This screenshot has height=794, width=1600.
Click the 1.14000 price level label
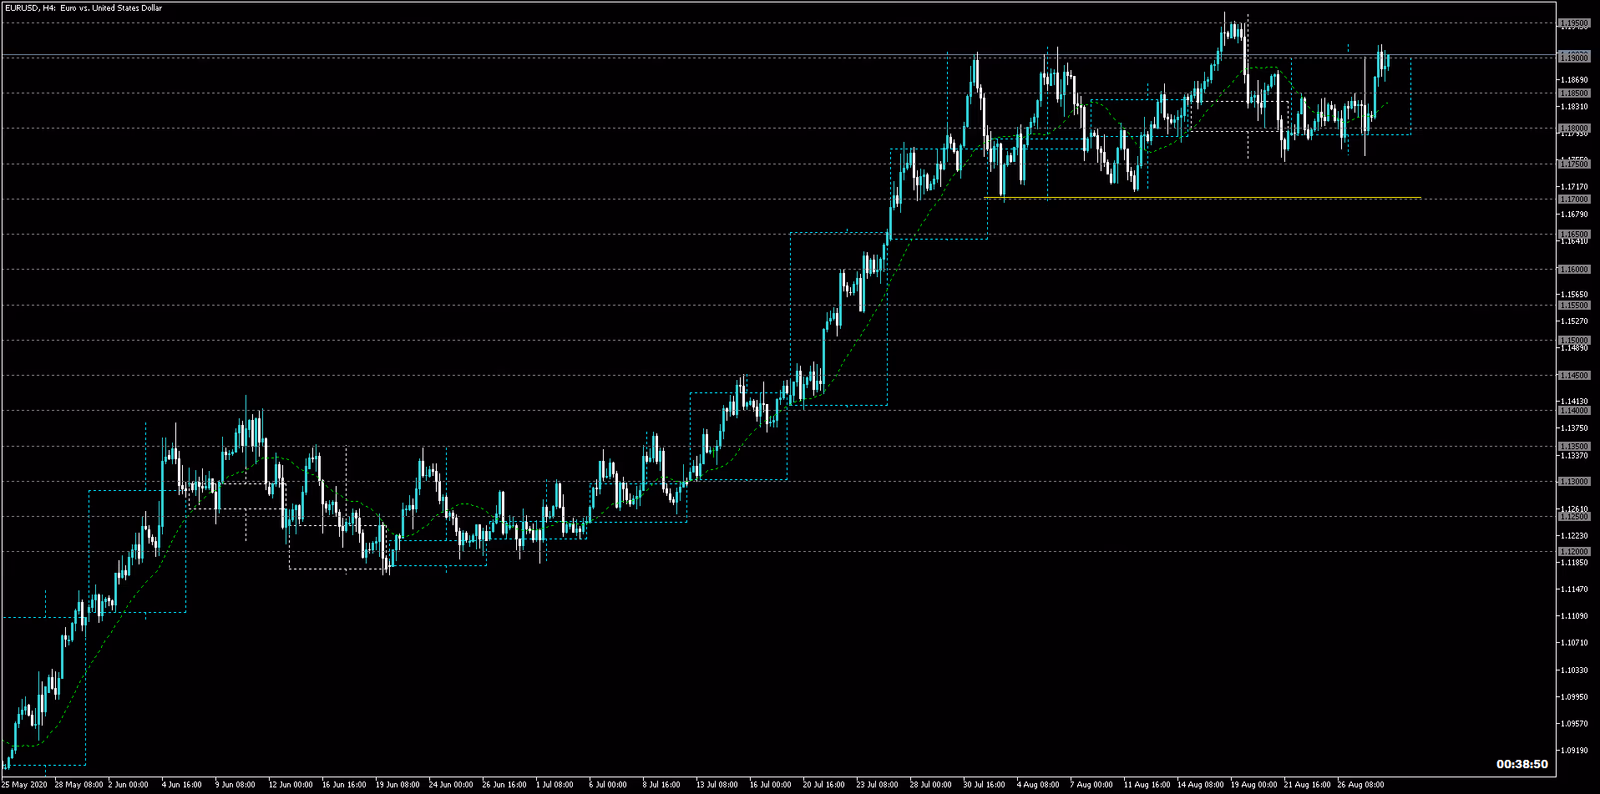click(x=1574, y=410)
